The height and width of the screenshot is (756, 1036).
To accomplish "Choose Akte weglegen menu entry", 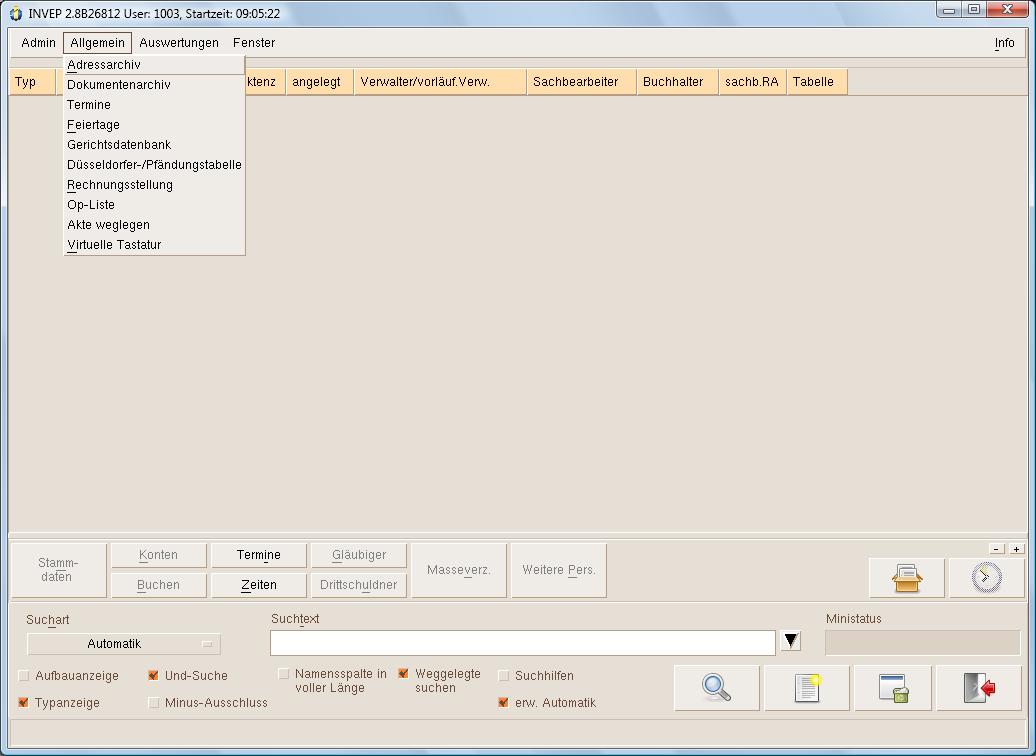I will point(154,225).
